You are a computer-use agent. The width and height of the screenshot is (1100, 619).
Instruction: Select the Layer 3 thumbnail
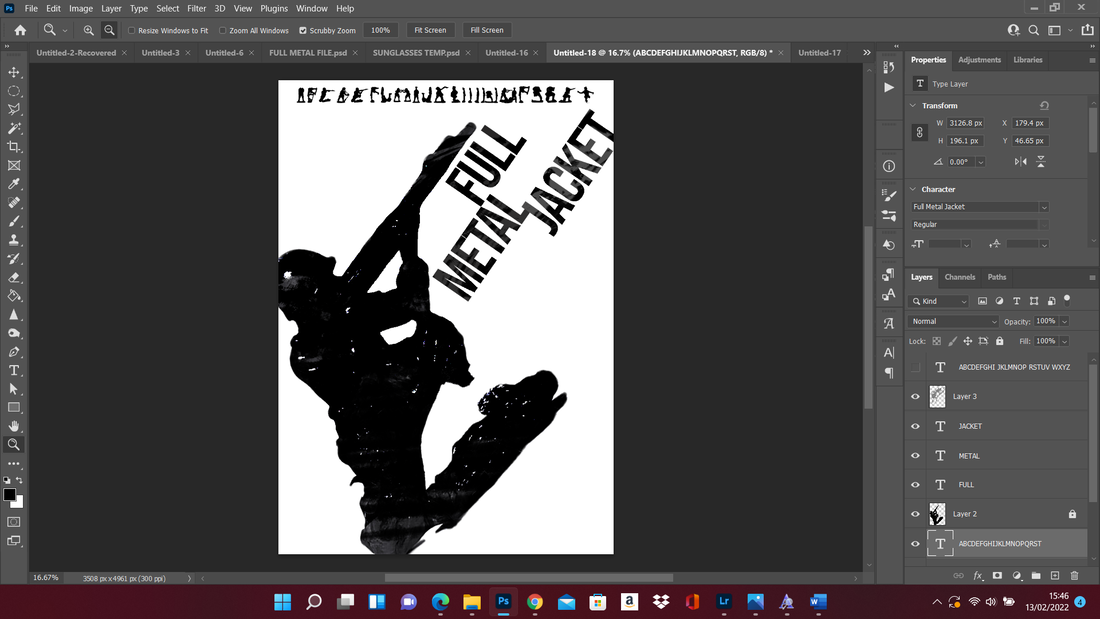pos(937,397)
